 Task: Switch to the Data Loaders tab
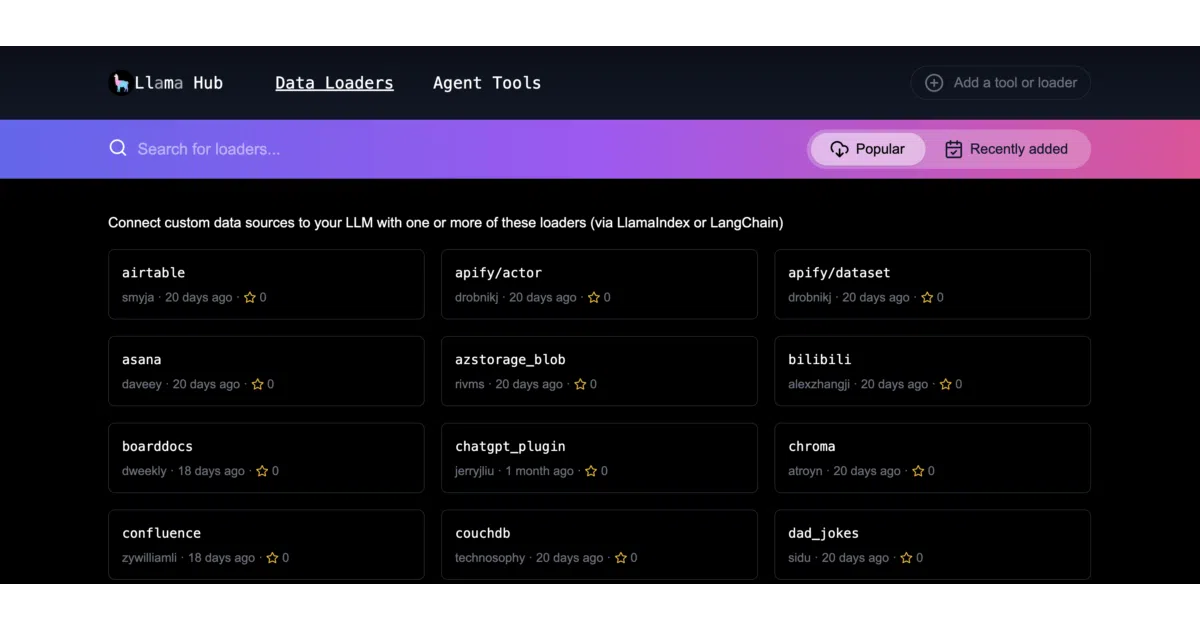334,83
